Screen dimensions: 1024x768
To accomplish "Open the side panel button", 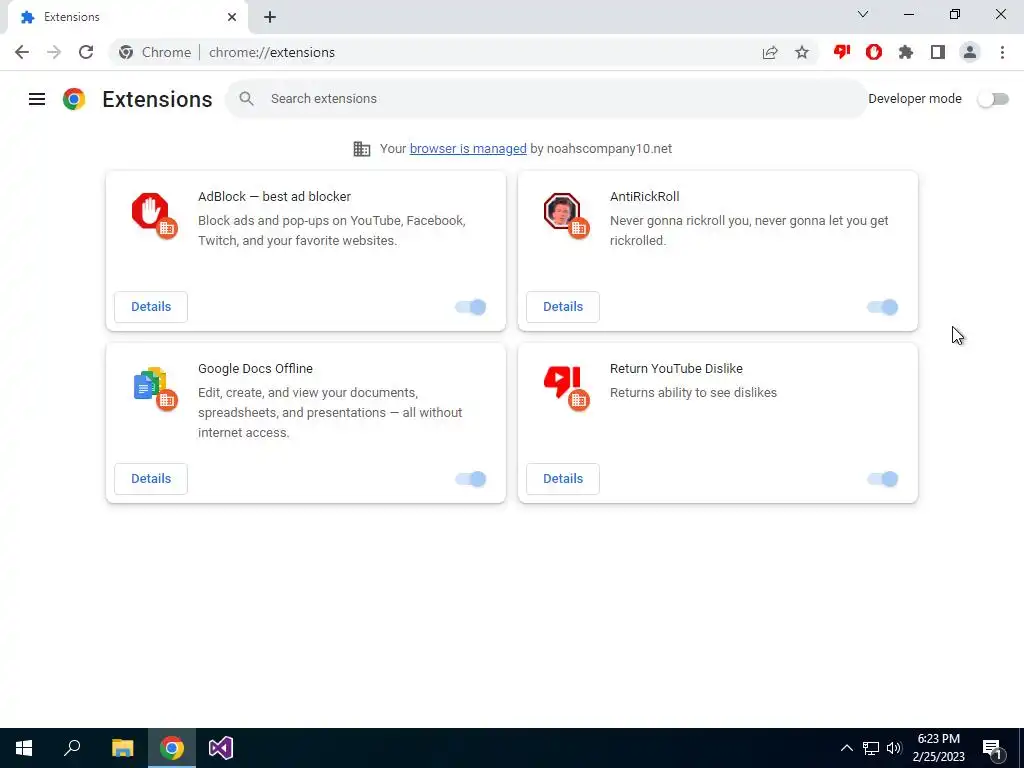I will (x=938, y=52).
